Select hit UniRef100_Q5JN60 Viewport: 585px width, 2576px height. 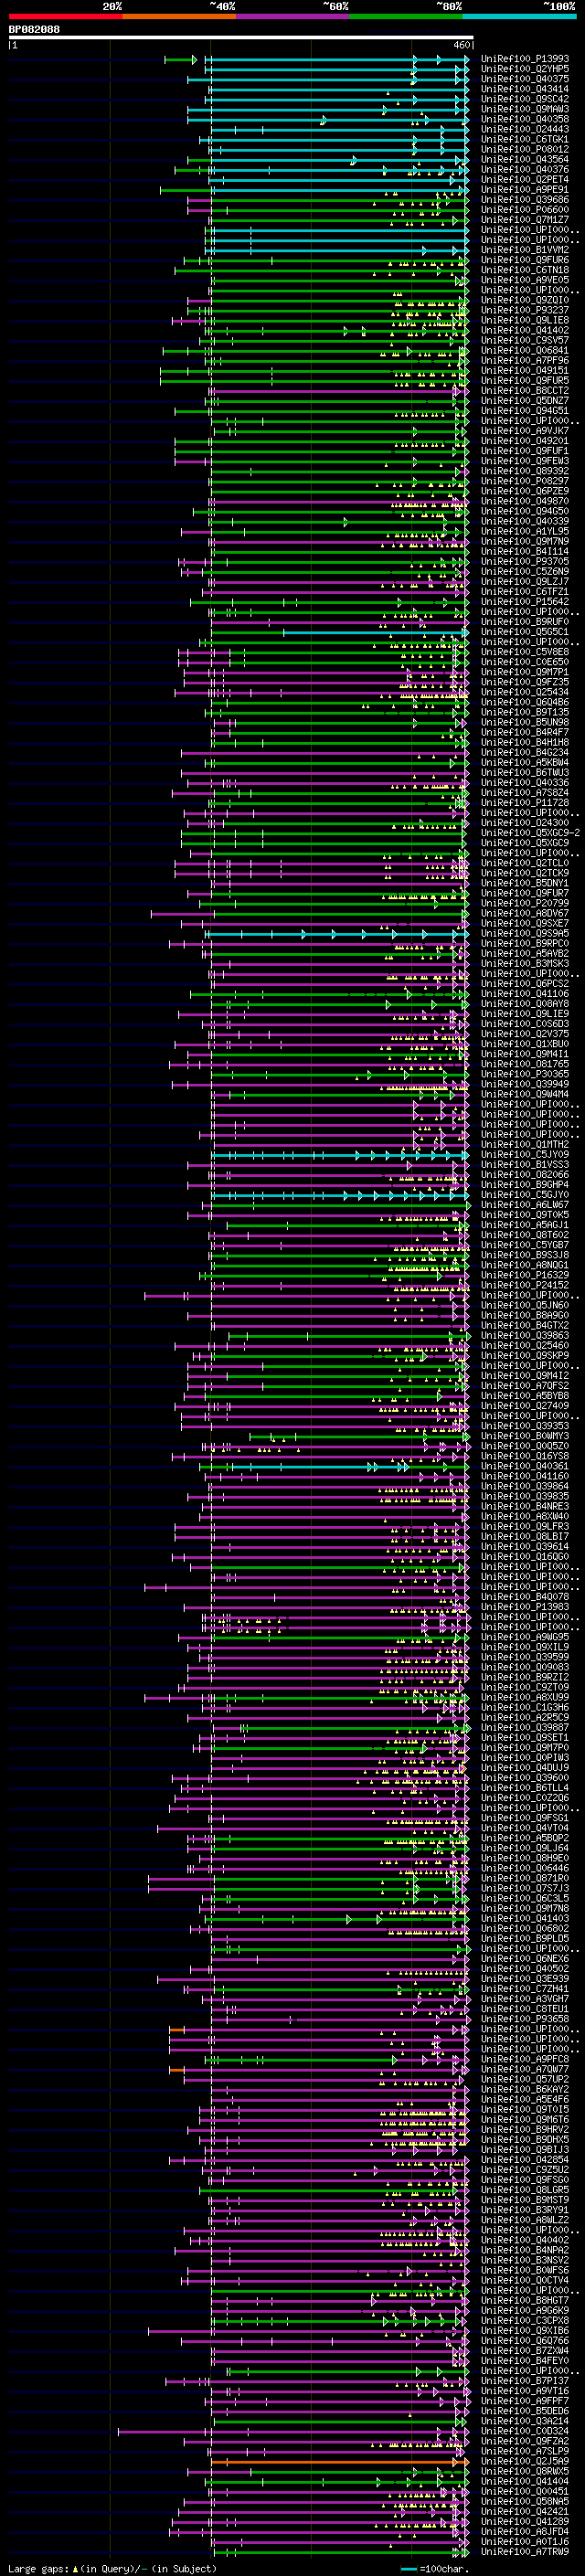pos(525,1305)
